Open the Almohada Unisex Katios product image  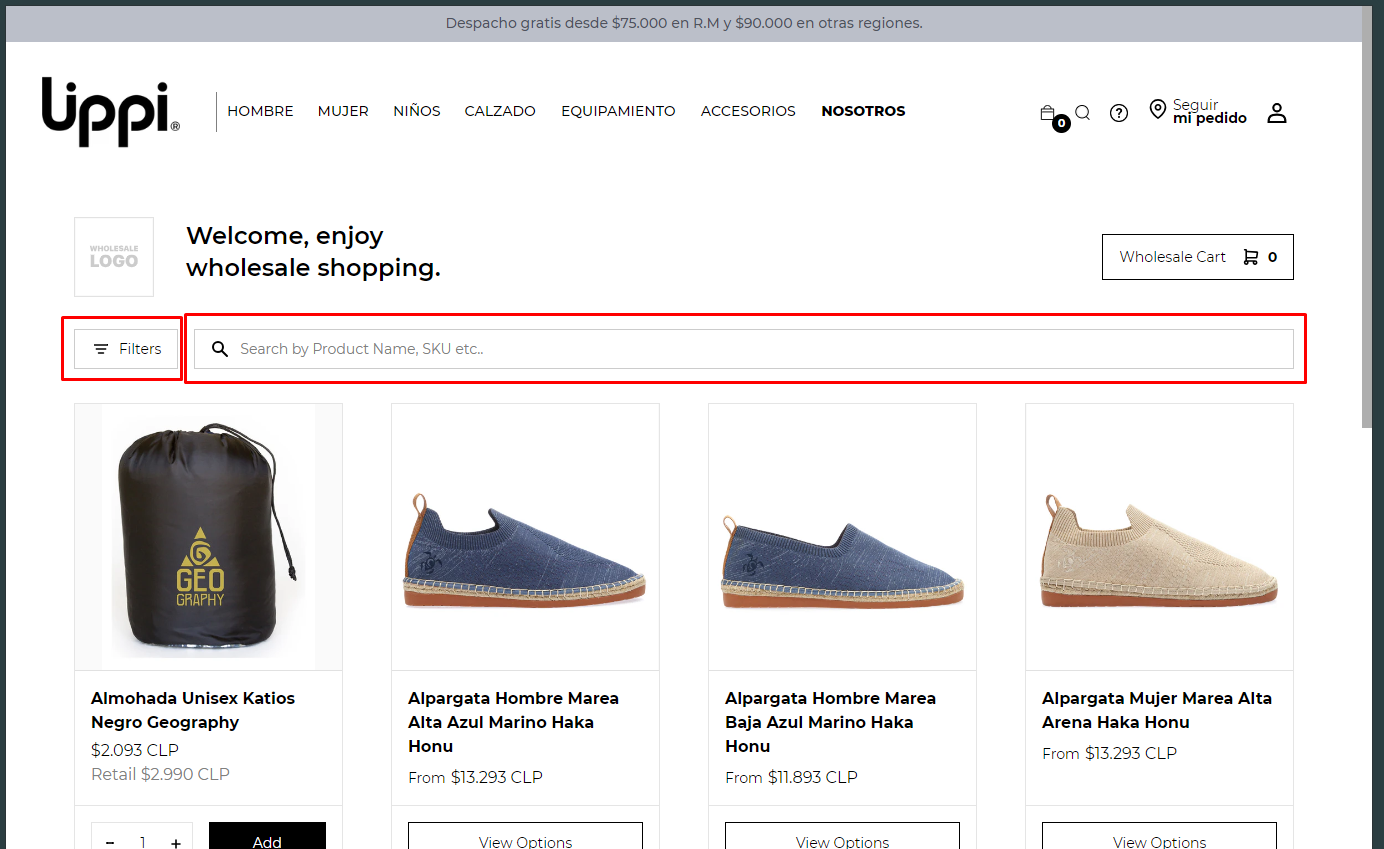(x=208, y=537)
